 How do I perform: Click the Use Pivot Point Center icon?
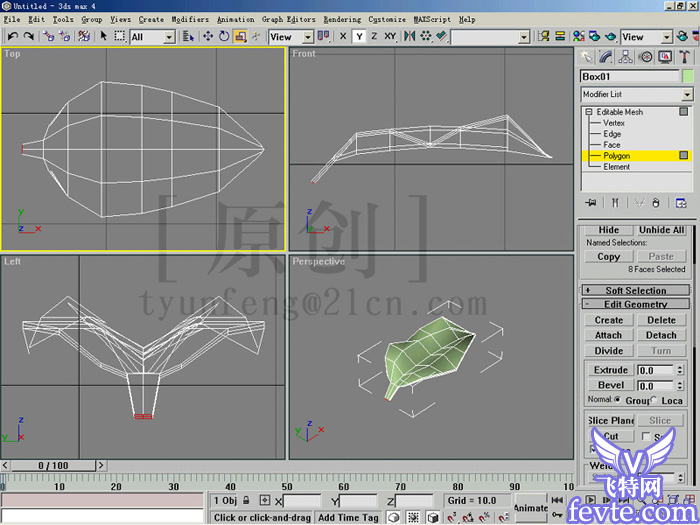(323, 36)
